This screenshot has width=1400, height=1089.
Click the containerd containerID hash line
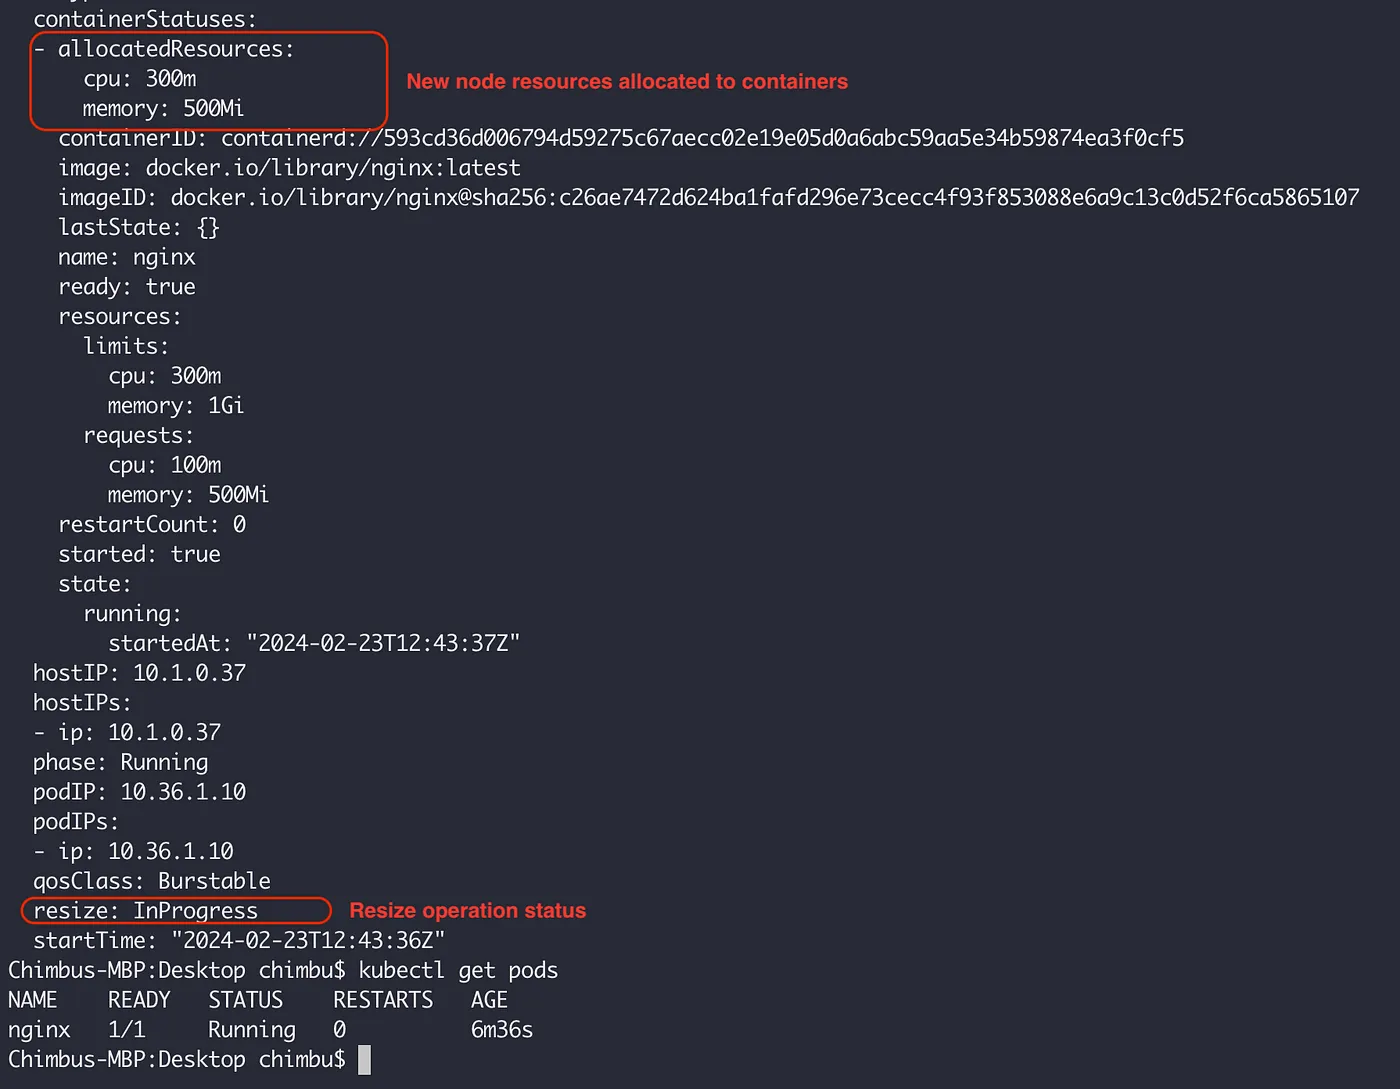[620, 138]
